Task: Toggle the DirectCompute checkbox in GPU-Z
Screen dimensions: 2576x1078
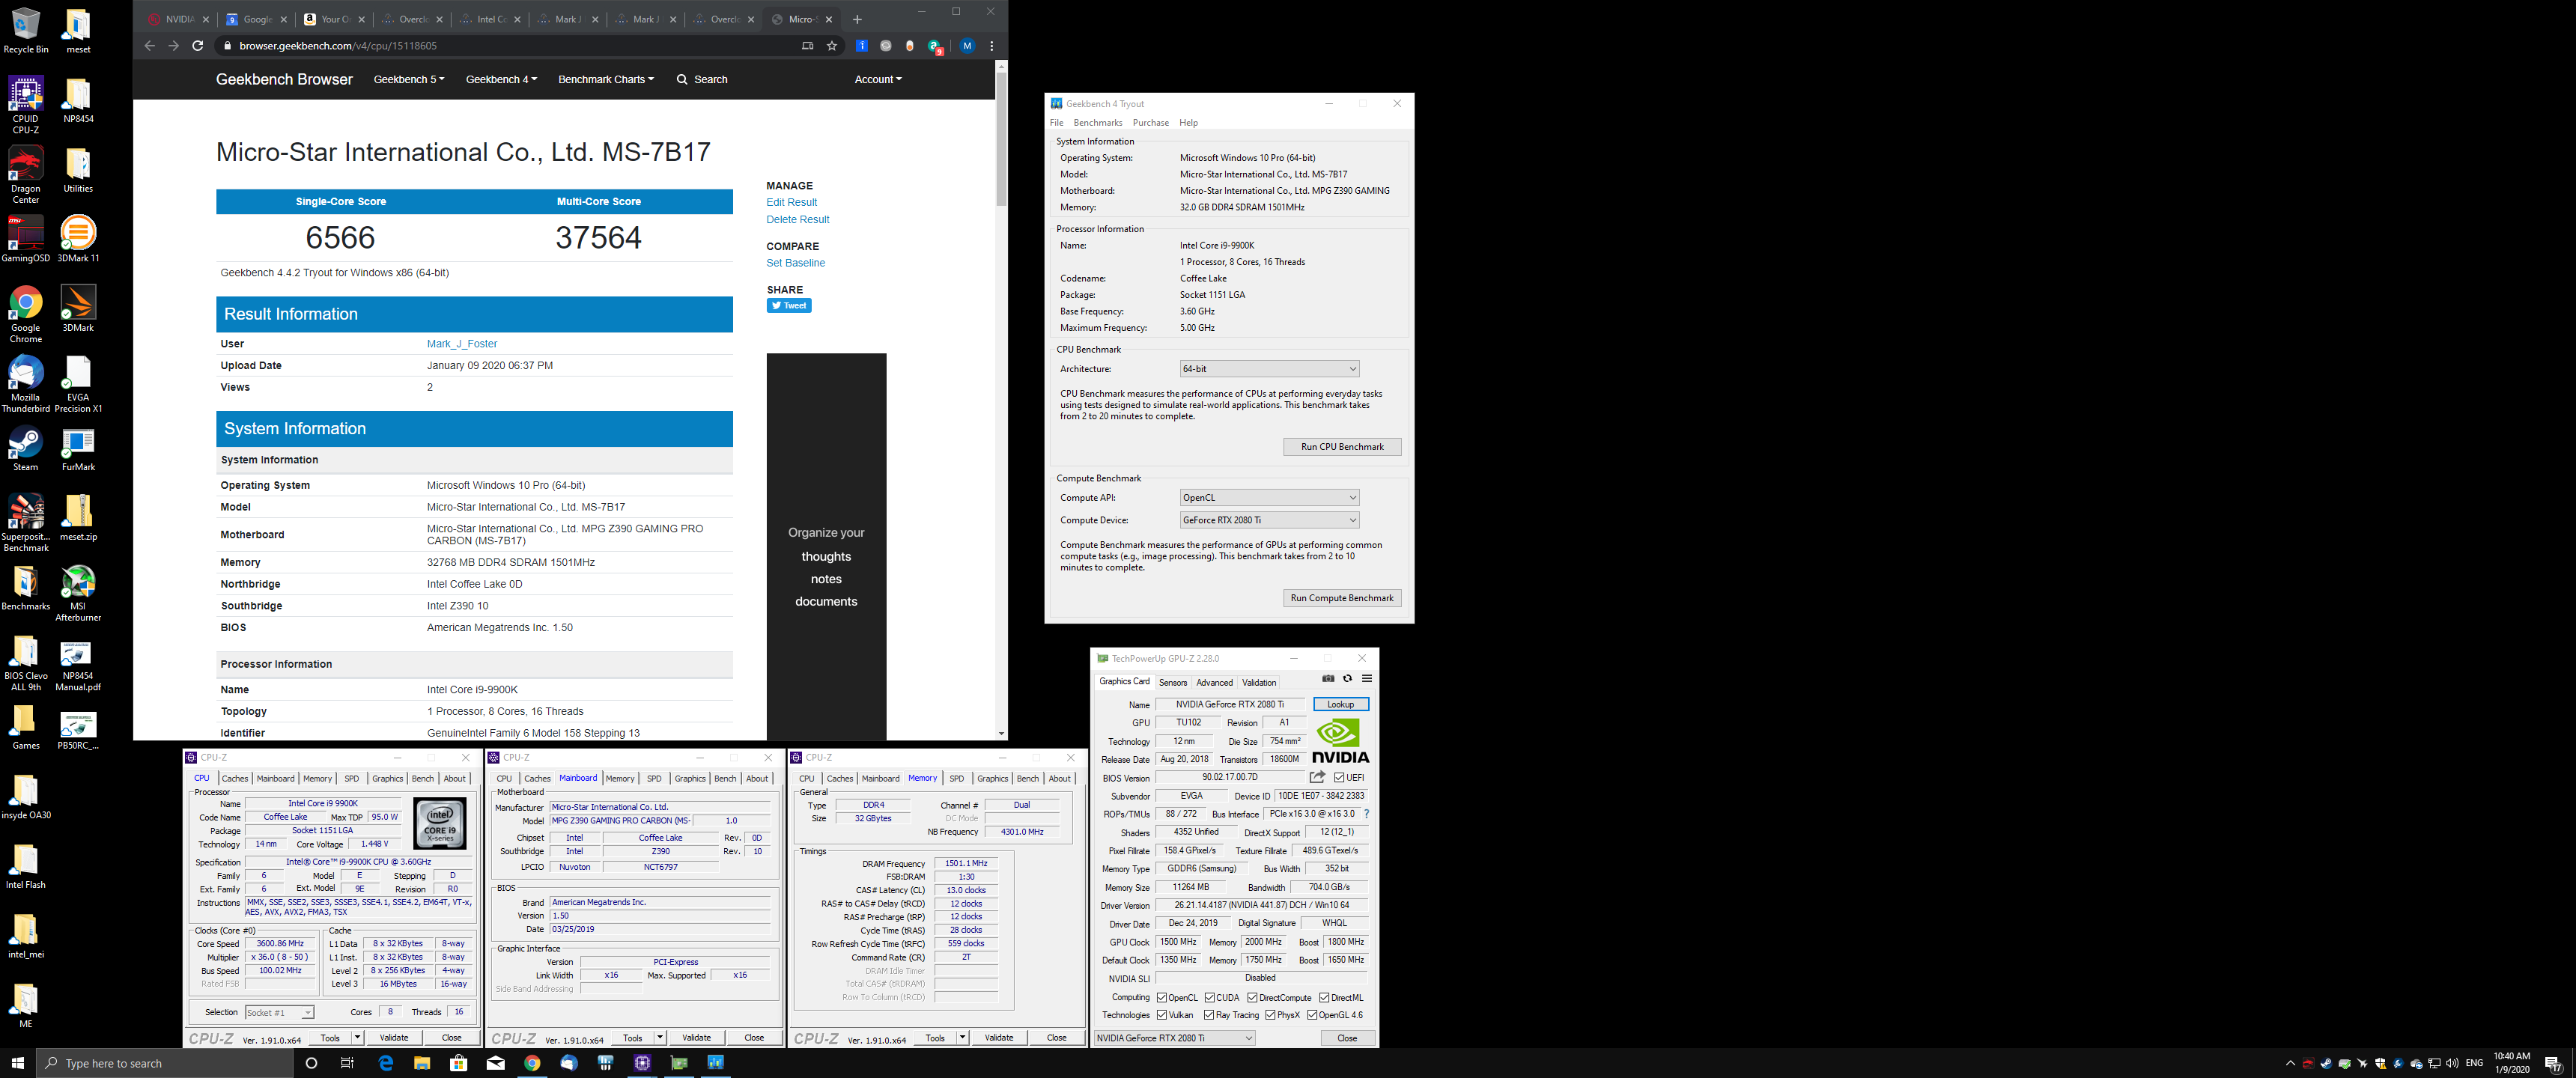Action: pyautogui.click(x=1252, y=998)
